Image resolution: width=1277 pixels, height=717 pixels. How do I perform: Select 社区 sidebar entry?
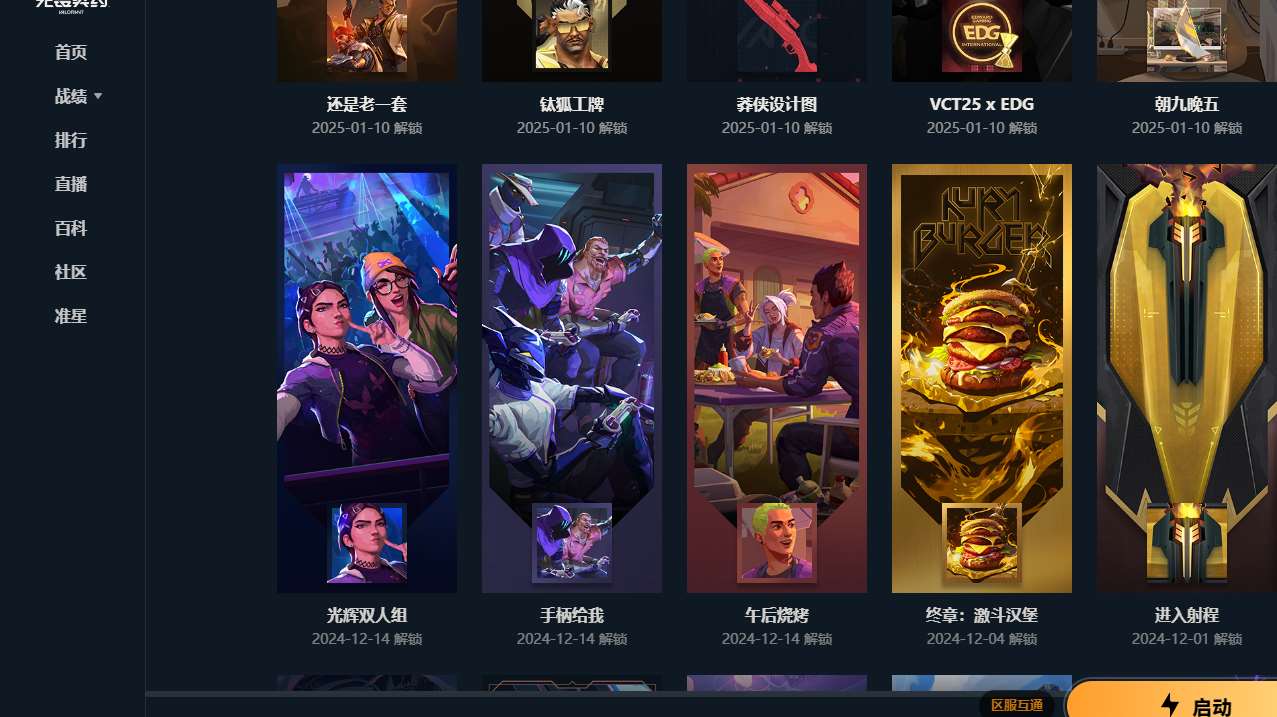pos(71,272)
